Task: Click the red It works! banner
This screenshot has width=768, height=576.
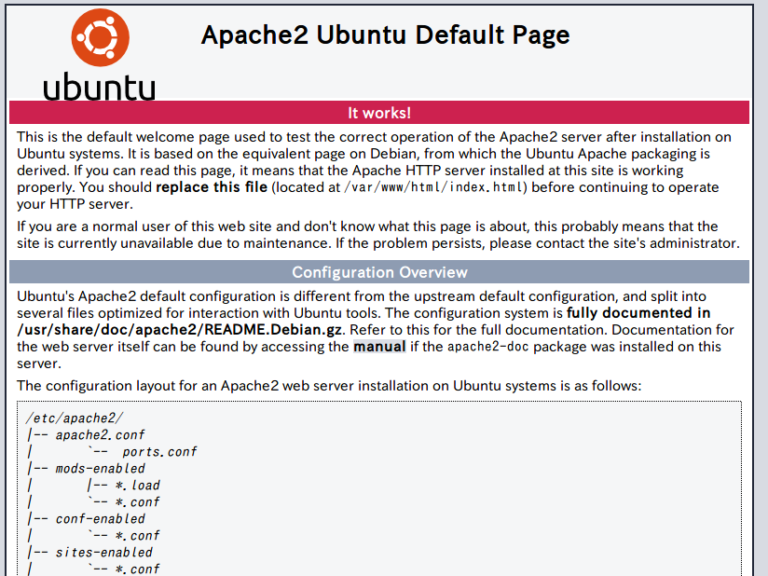Action: click(x=379, y=113)
